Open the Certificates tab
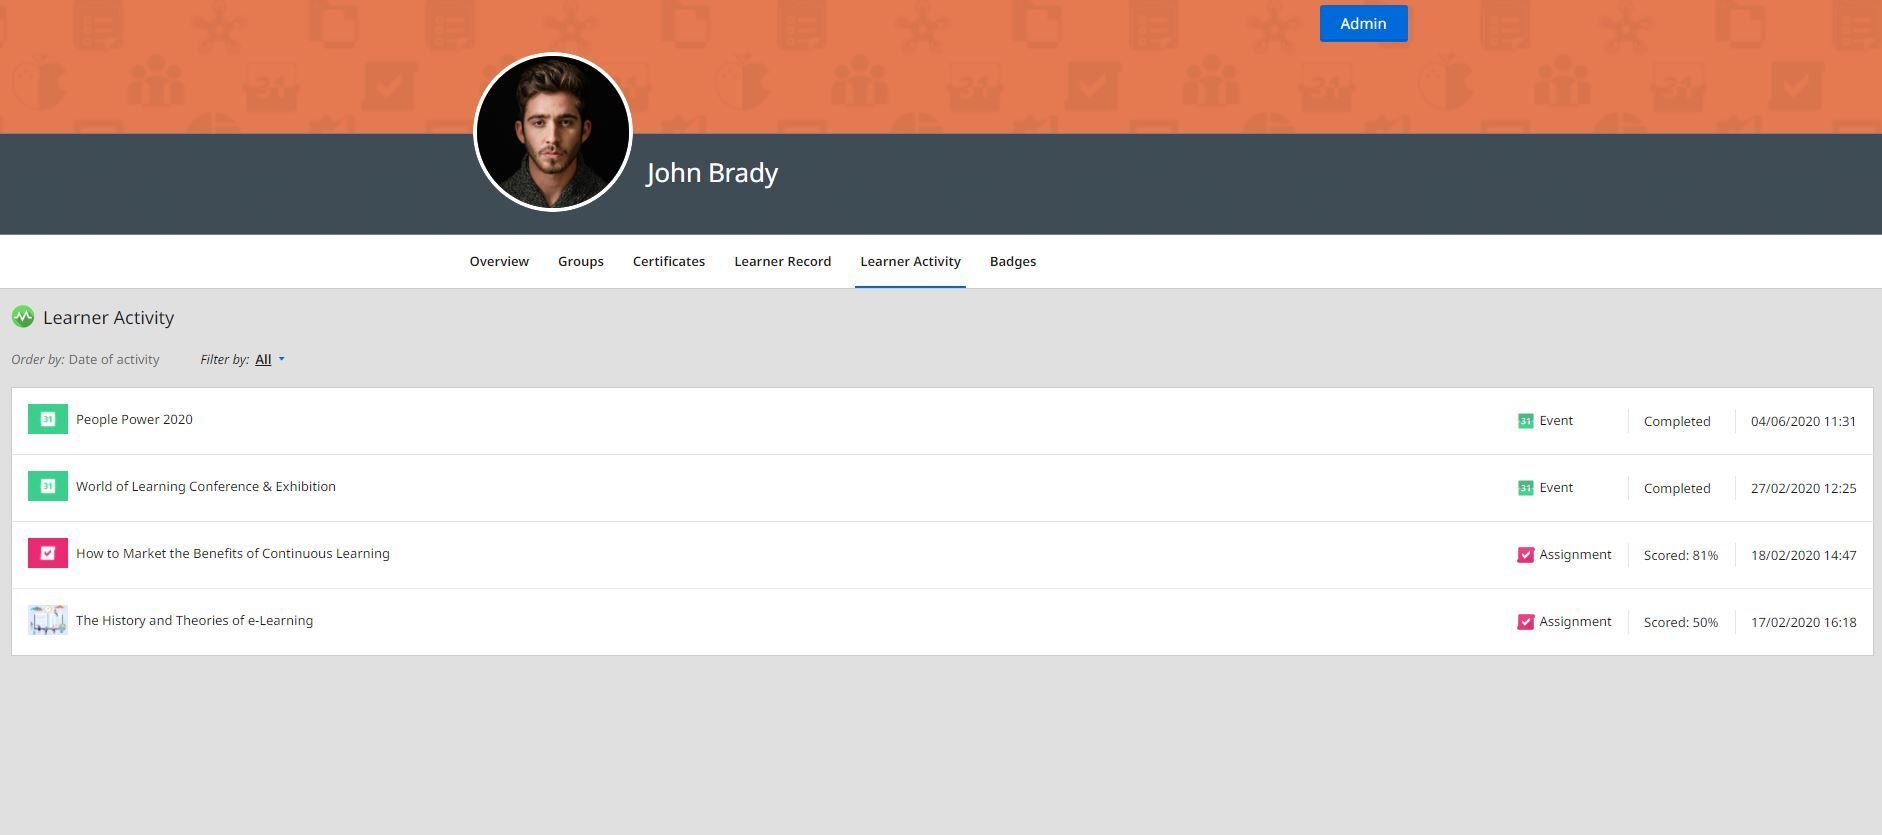This screenshot has width=1882, height=835. coord(669,261)
